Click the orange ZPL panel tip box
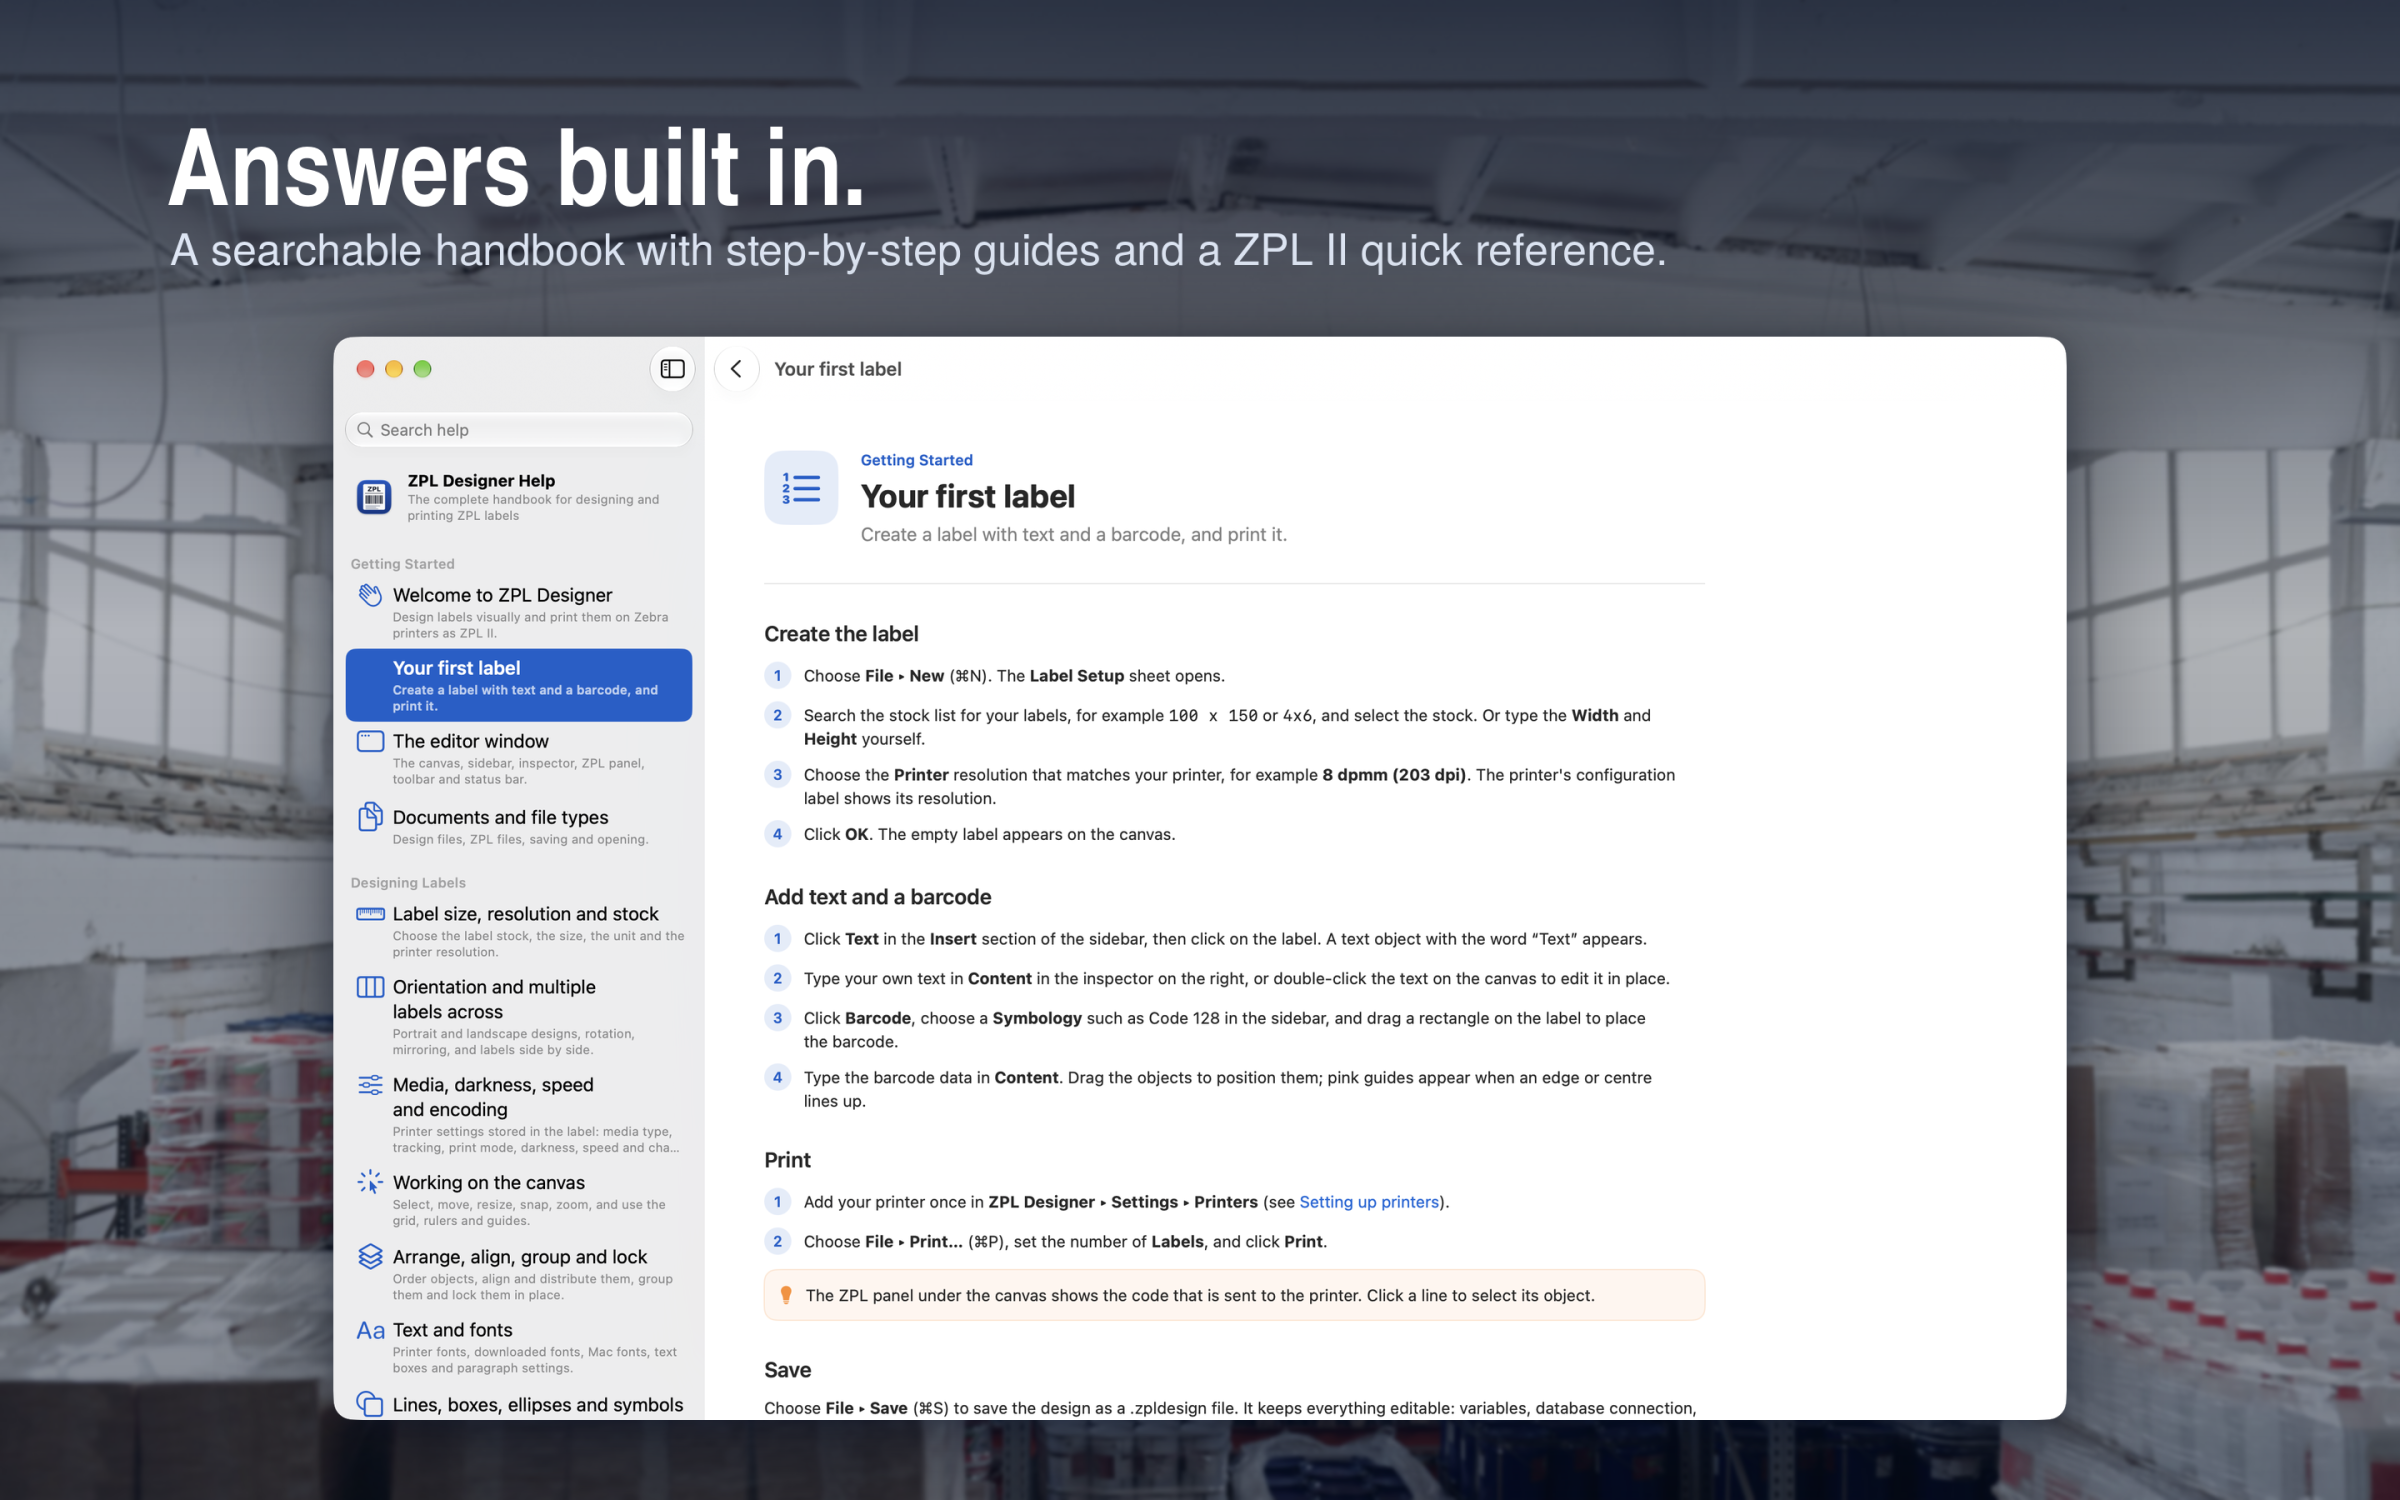The width and height of the screenshot is (2400, 1500). 1234,1295
